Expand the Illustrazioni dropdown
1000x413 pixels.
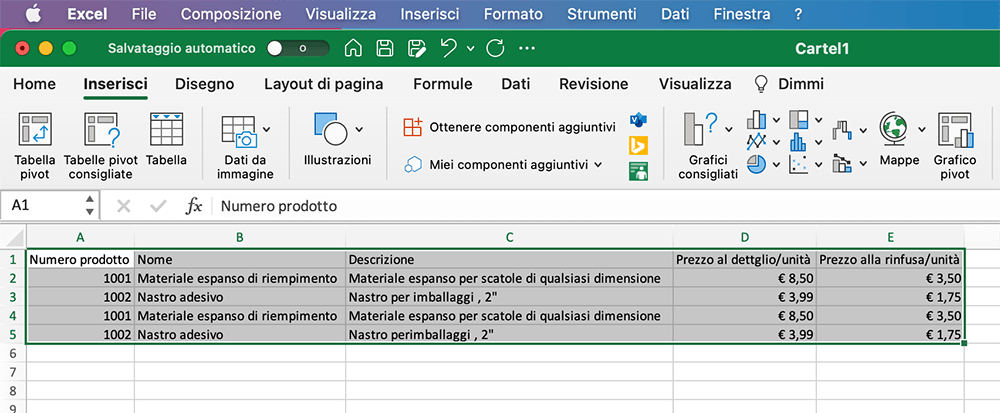(359, 128)
